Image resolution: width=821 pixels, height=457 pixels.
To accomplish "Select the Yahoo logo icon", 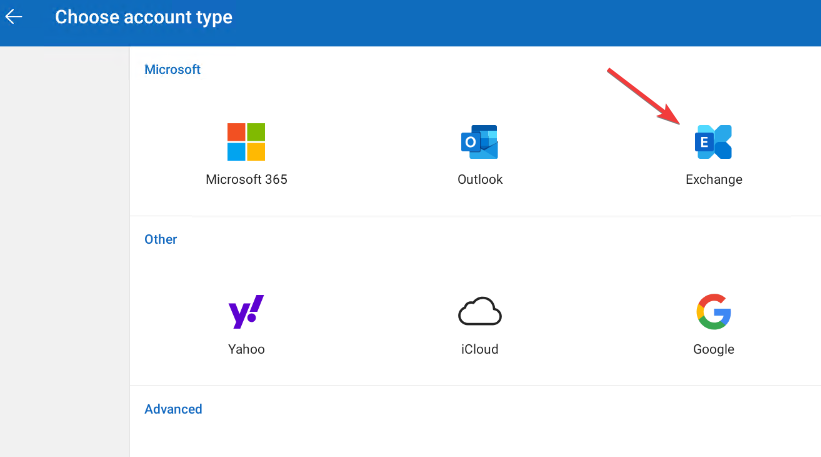I will [246, 311].
